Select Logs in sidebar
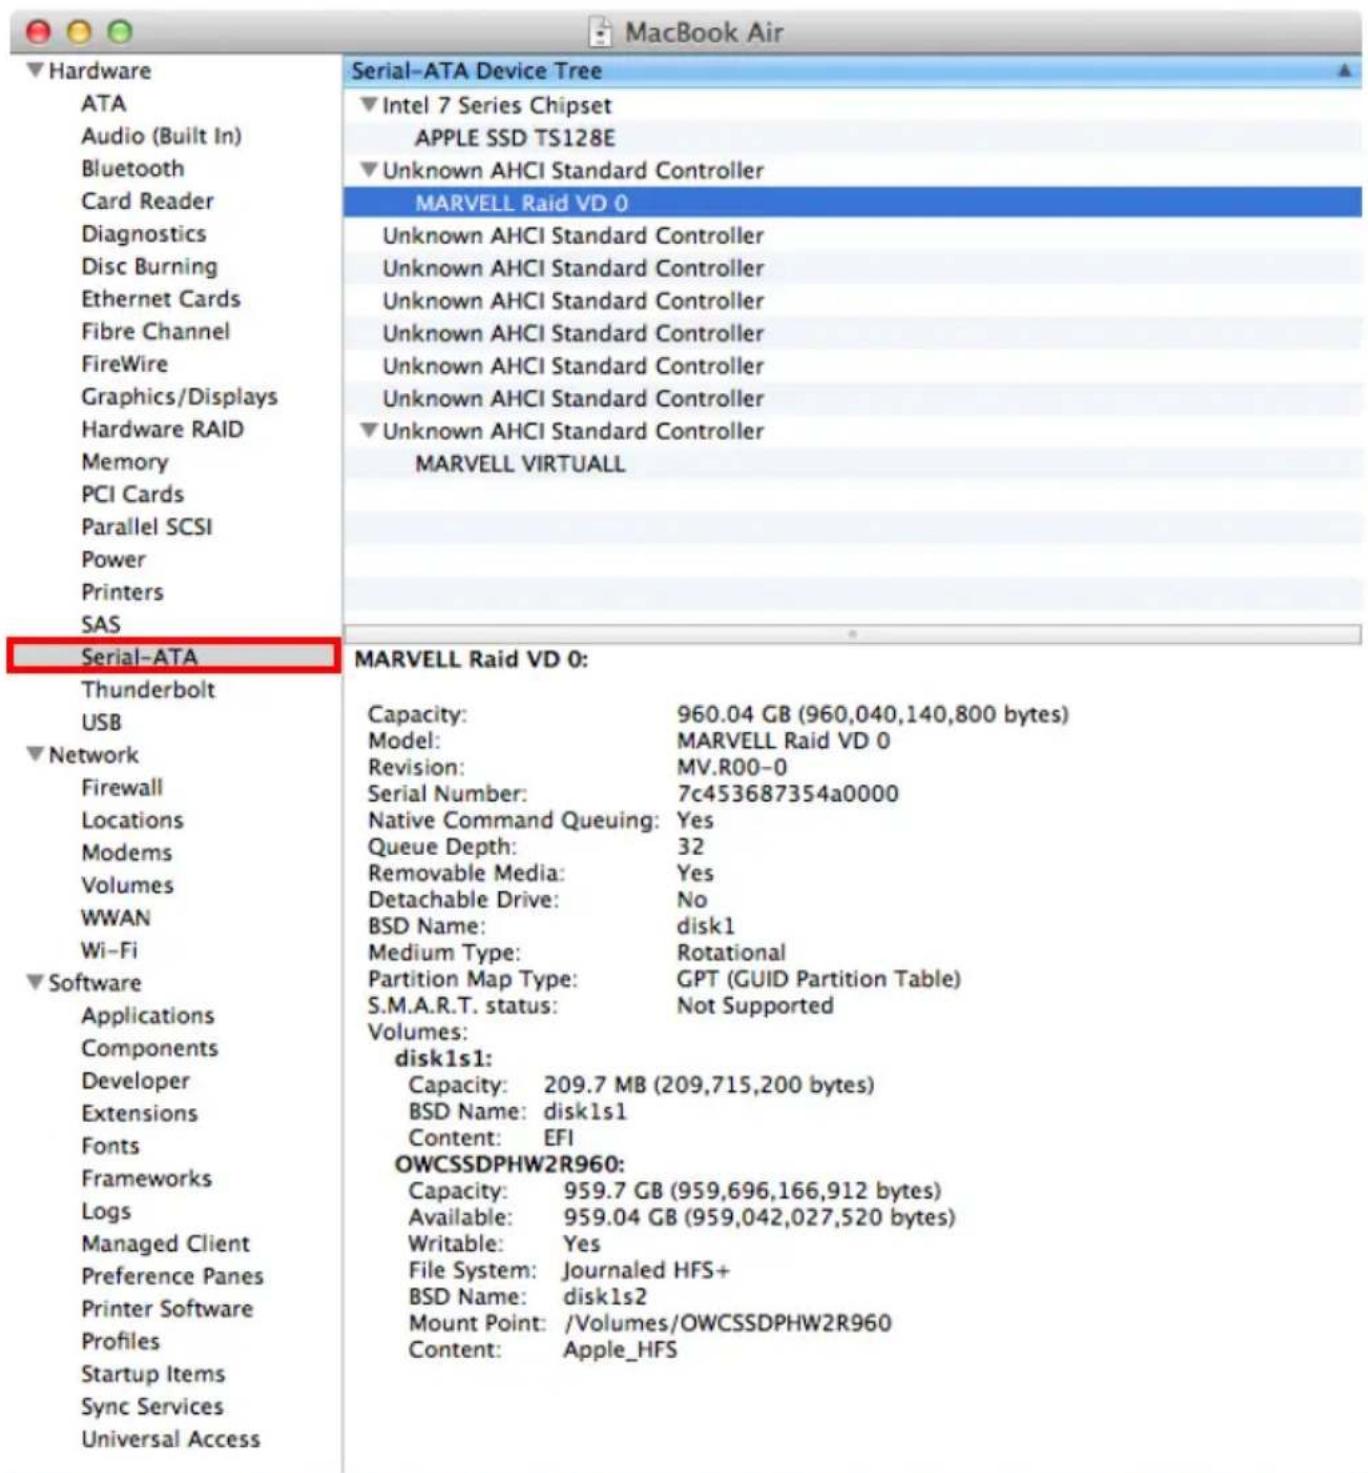This screenshot has height=1473, width=1368. pyautogui.click(x=106, y=1211)
